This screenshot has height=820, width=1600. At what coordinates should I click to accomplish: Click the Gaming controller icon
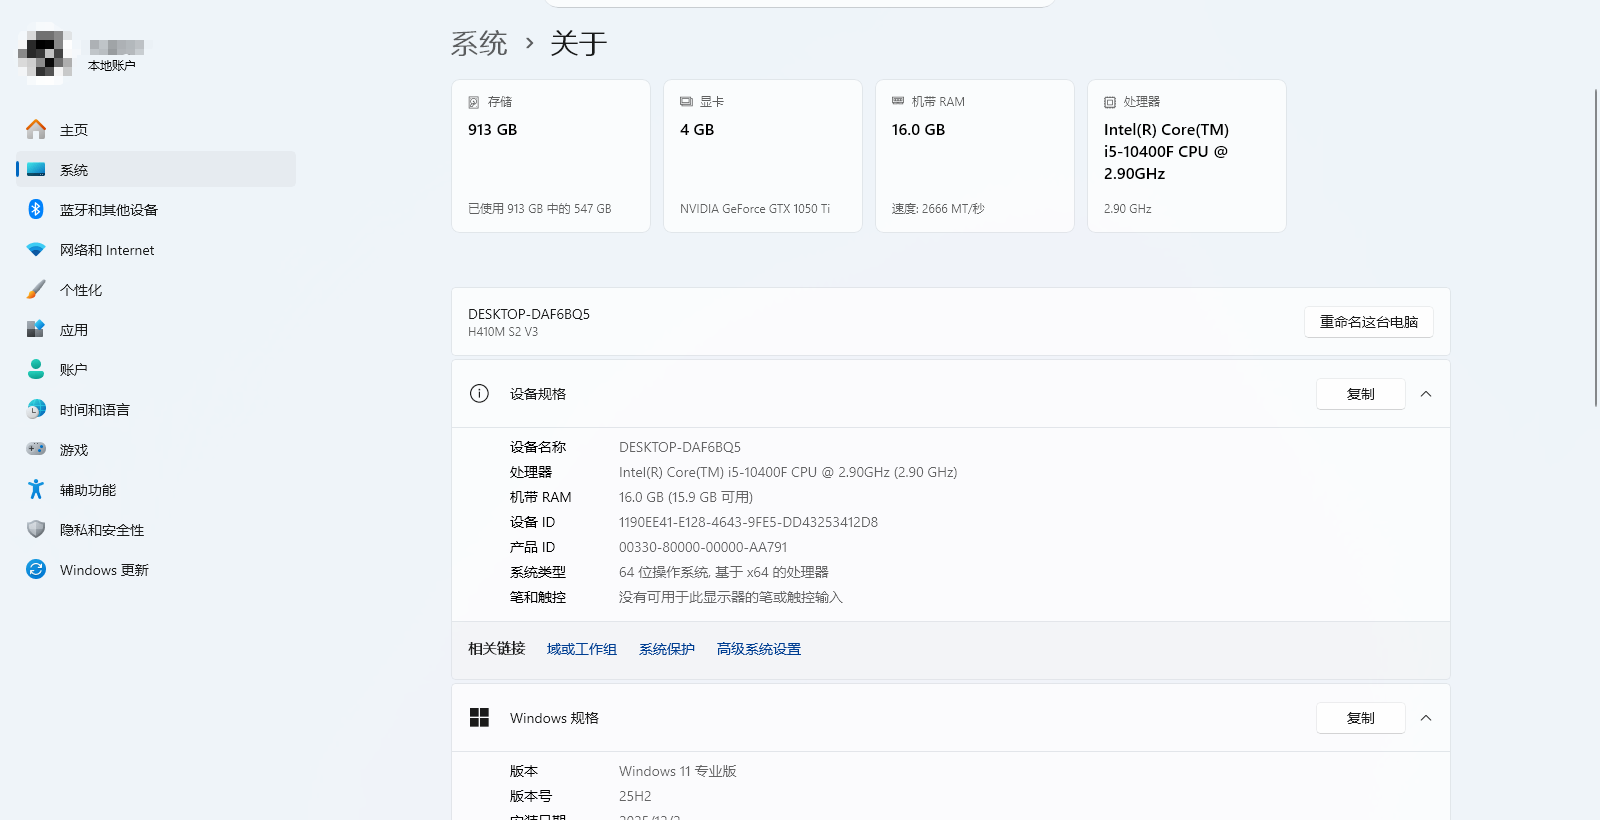point(36,449)
